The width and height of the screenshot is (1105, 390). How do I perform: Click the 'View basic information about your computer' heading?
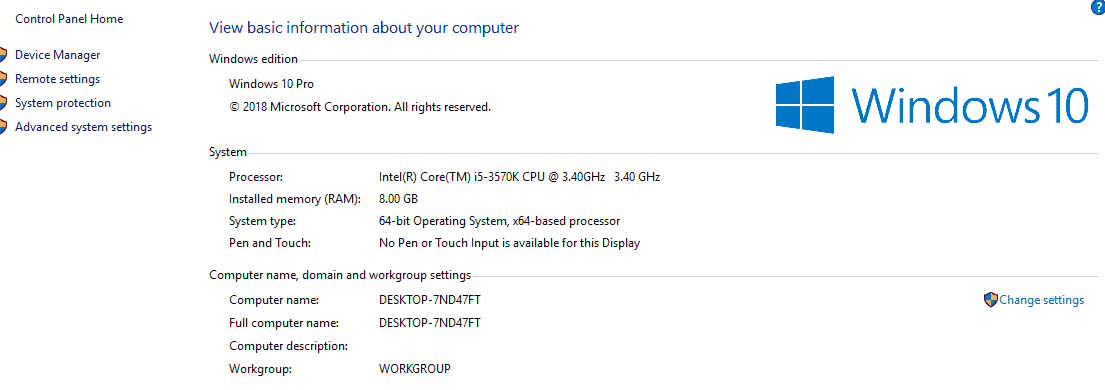click(x=364, y=28)
